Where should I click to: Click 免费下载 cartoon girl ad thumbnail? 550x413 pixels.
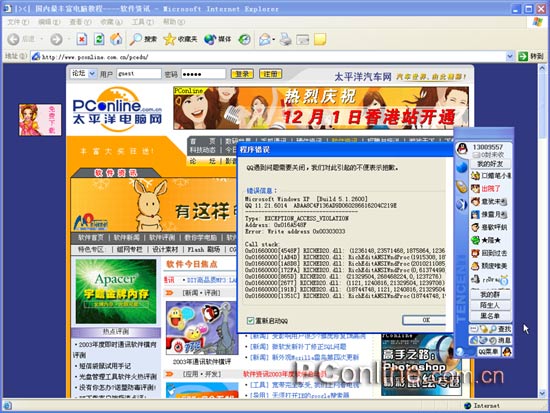(40, 120)
